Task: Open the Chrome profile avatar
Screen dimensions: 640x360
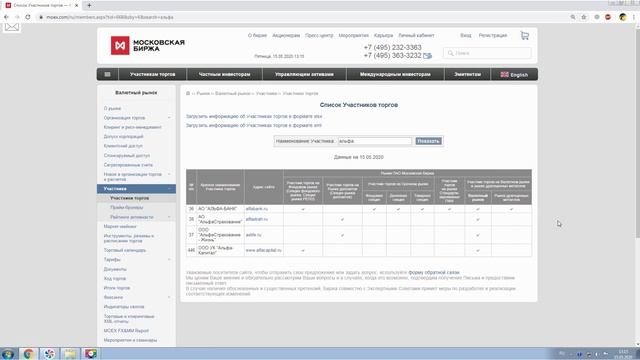Action: pos(622,17)
